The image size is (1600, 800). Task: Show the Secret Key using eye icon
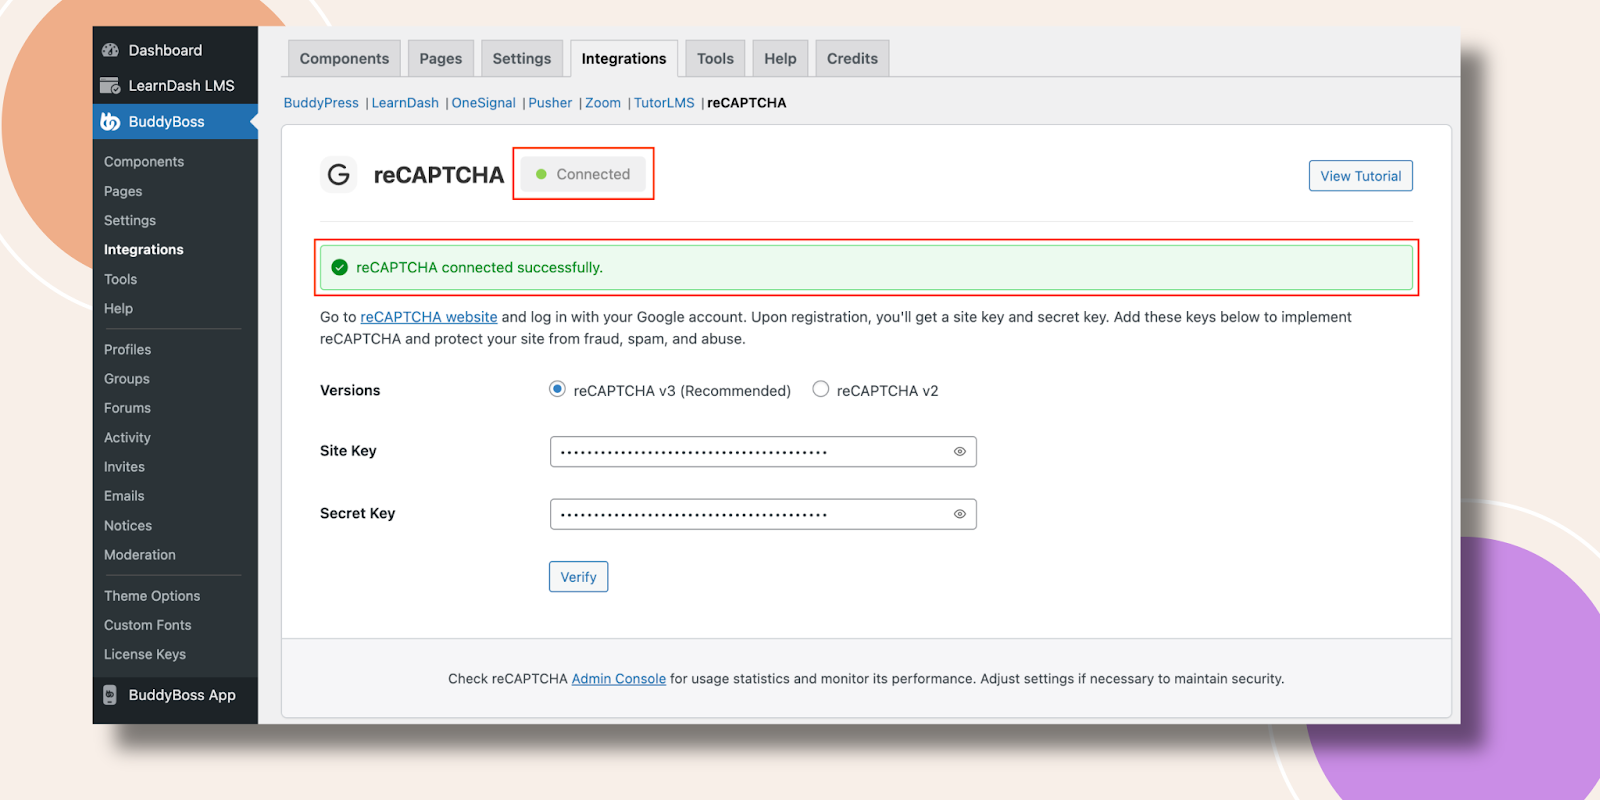tap(959, 514)
